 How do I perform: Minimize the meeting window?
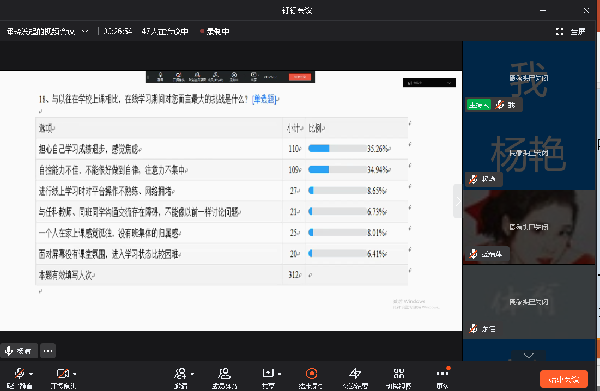tap(543, 11)
